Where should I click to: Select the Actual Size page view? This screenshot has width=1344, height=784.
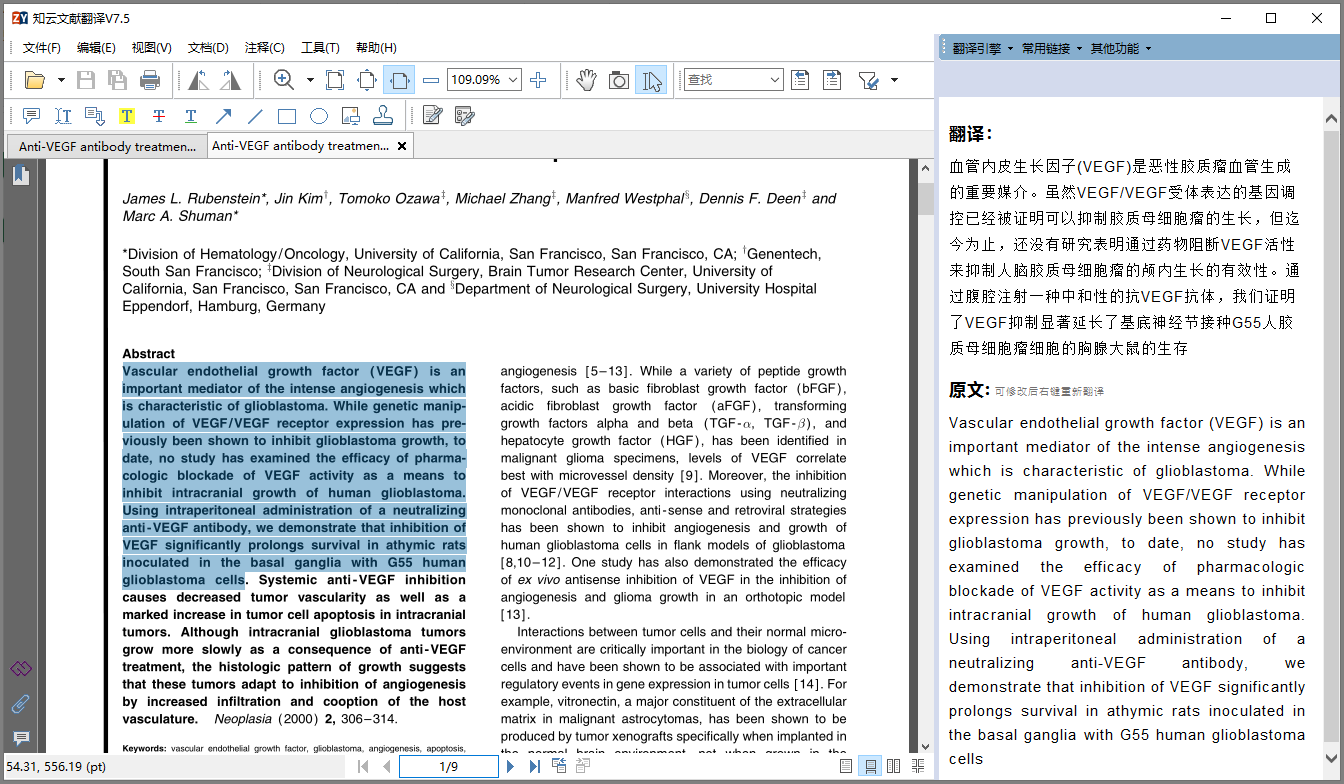(x=335, y=80)
